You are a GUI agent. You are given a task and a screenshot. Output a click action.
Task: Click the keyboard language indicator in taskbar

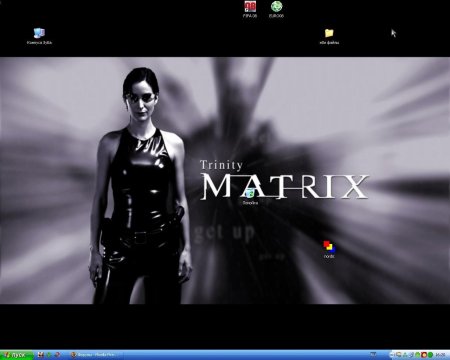tap(373, 355)
